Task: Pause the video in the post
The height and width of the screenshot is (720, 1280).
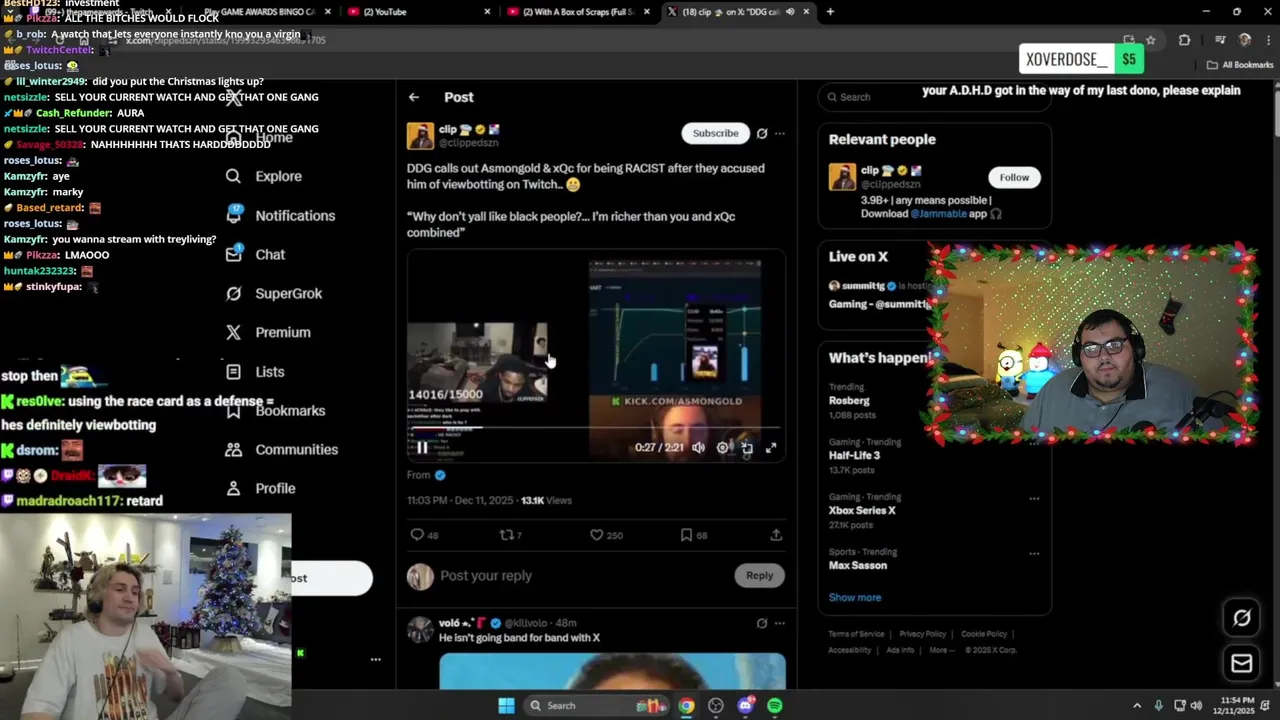Action: click(x=423, y=448)
